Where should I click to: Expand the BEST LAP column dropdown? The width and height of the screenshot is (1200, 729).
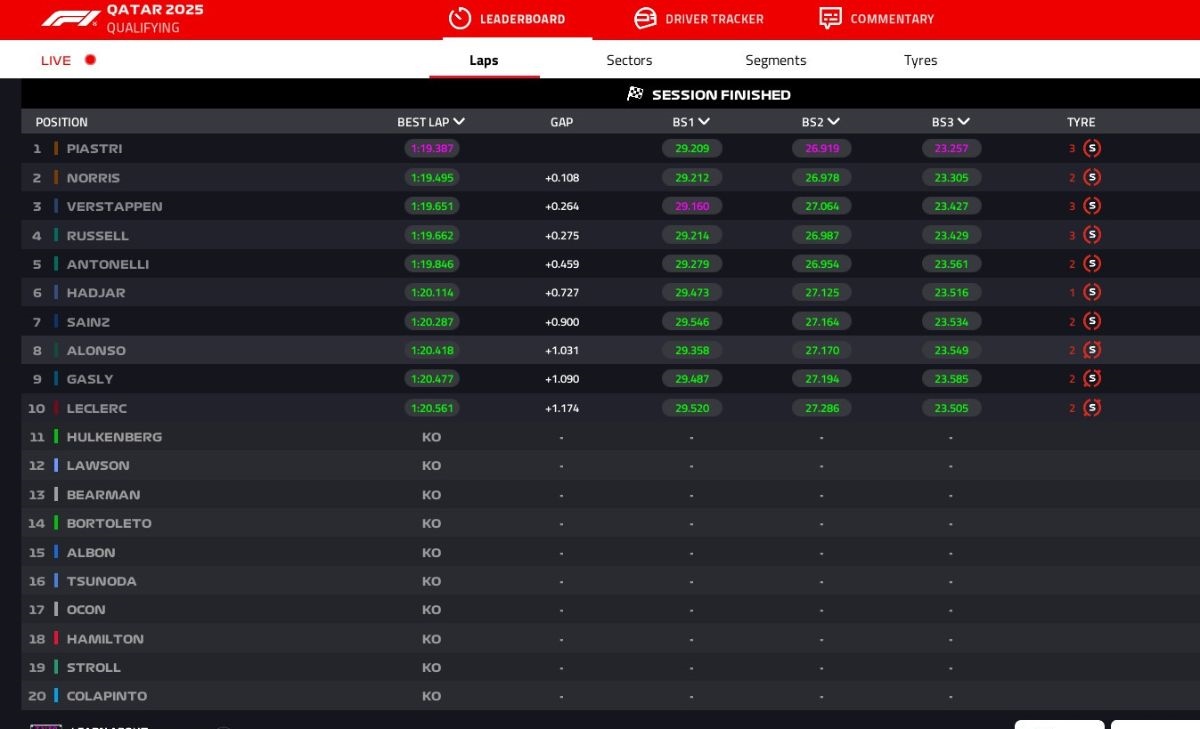click(459, 122)
